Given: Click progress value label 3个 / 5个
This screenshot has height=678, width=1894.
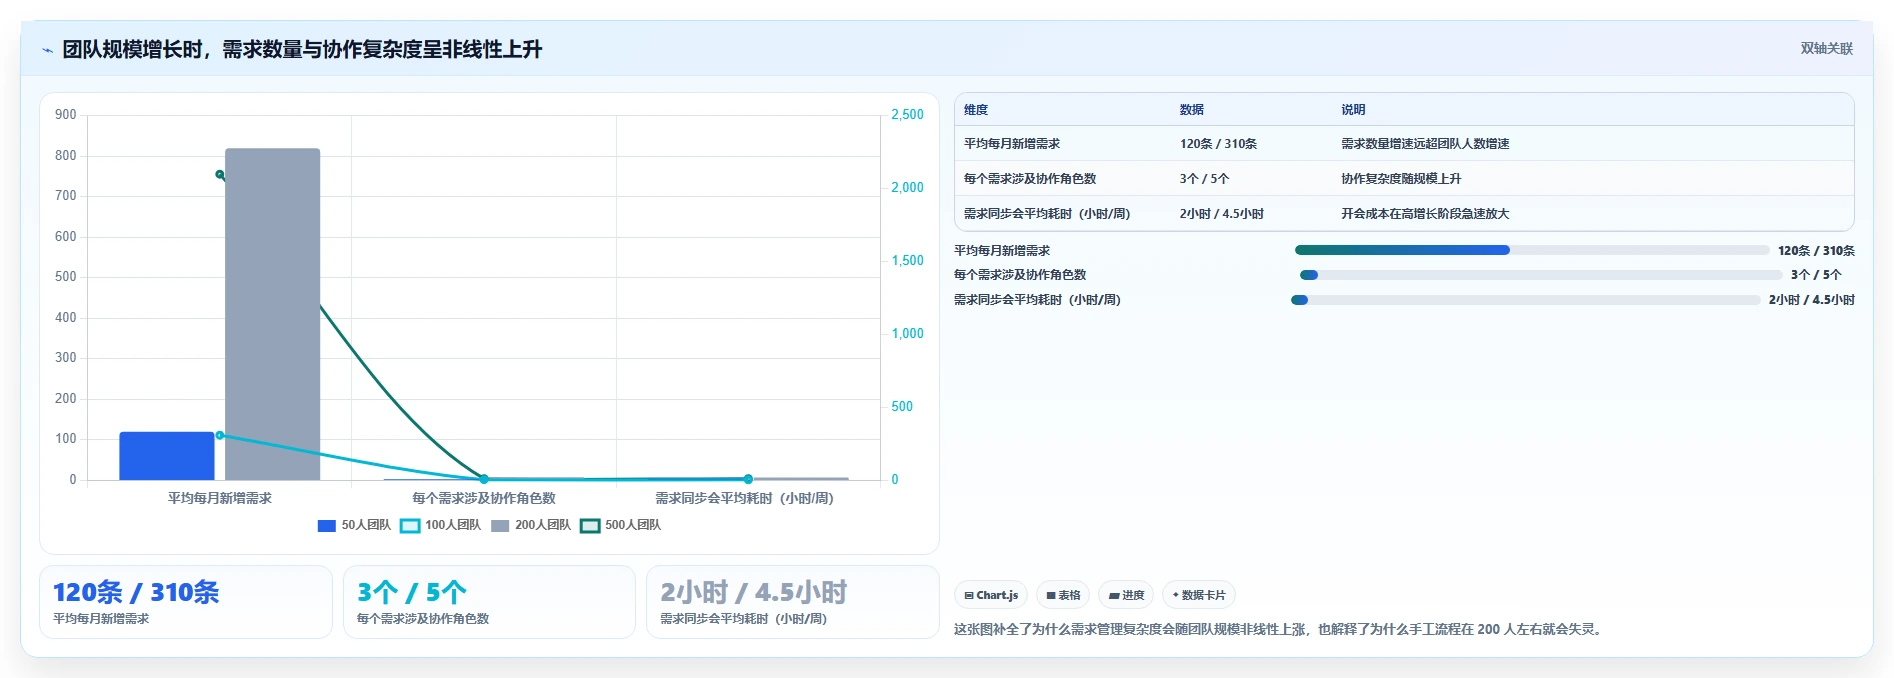Looking at the screenshot, I should 1815,275.
